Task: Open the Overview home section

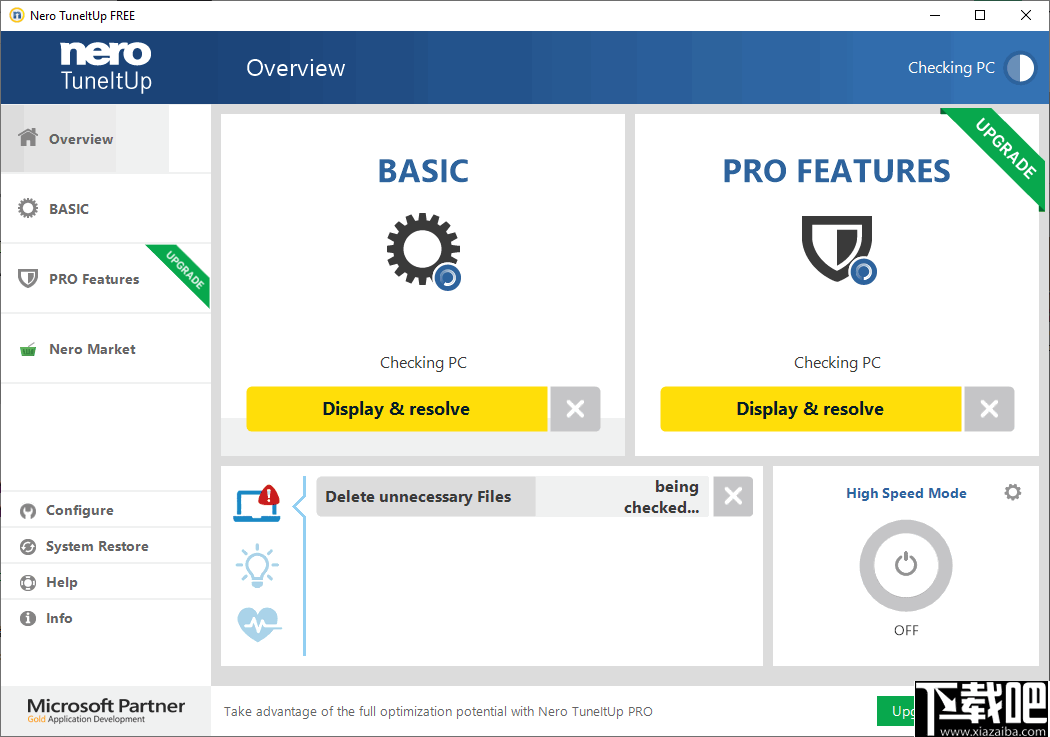Action: pyautogui.click(x=106, y=139)
